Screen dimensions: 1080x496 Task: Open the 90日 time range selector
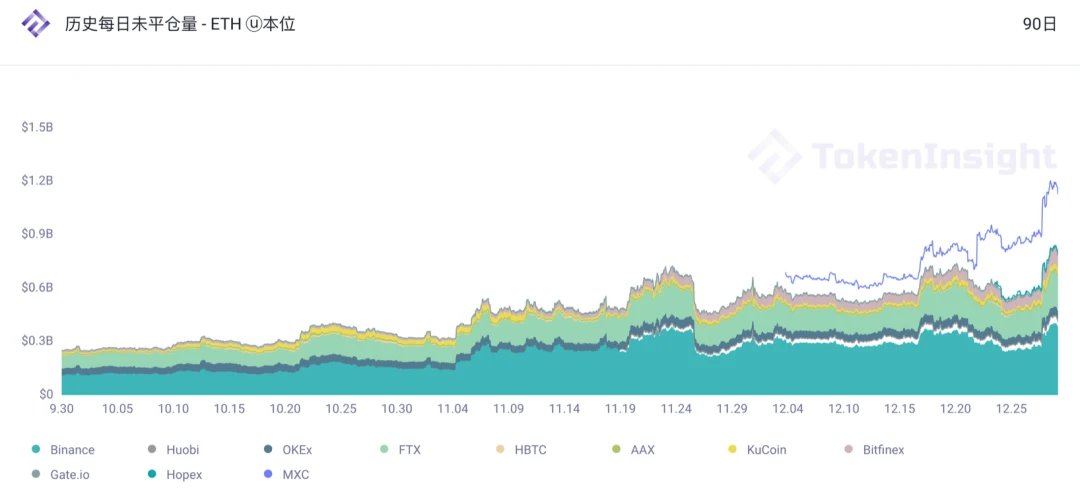pos(1040,24)
